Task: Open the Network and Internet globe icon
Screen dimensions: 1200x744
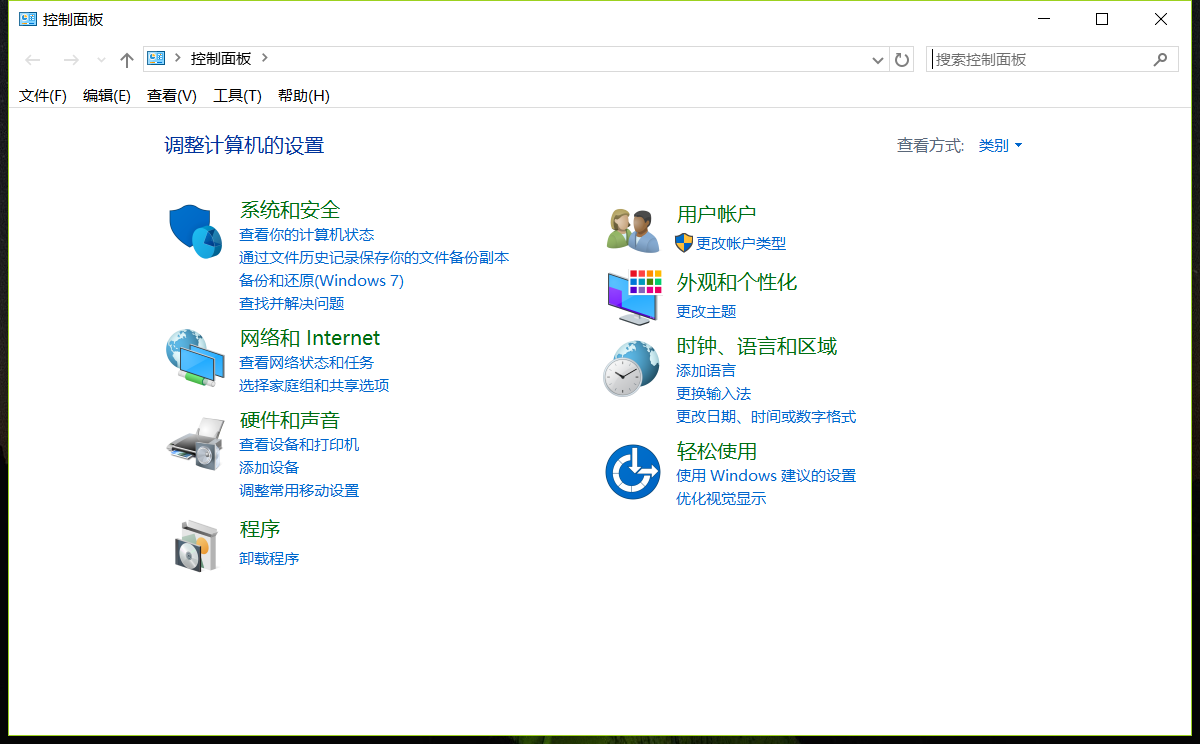Action: point(195,357)
